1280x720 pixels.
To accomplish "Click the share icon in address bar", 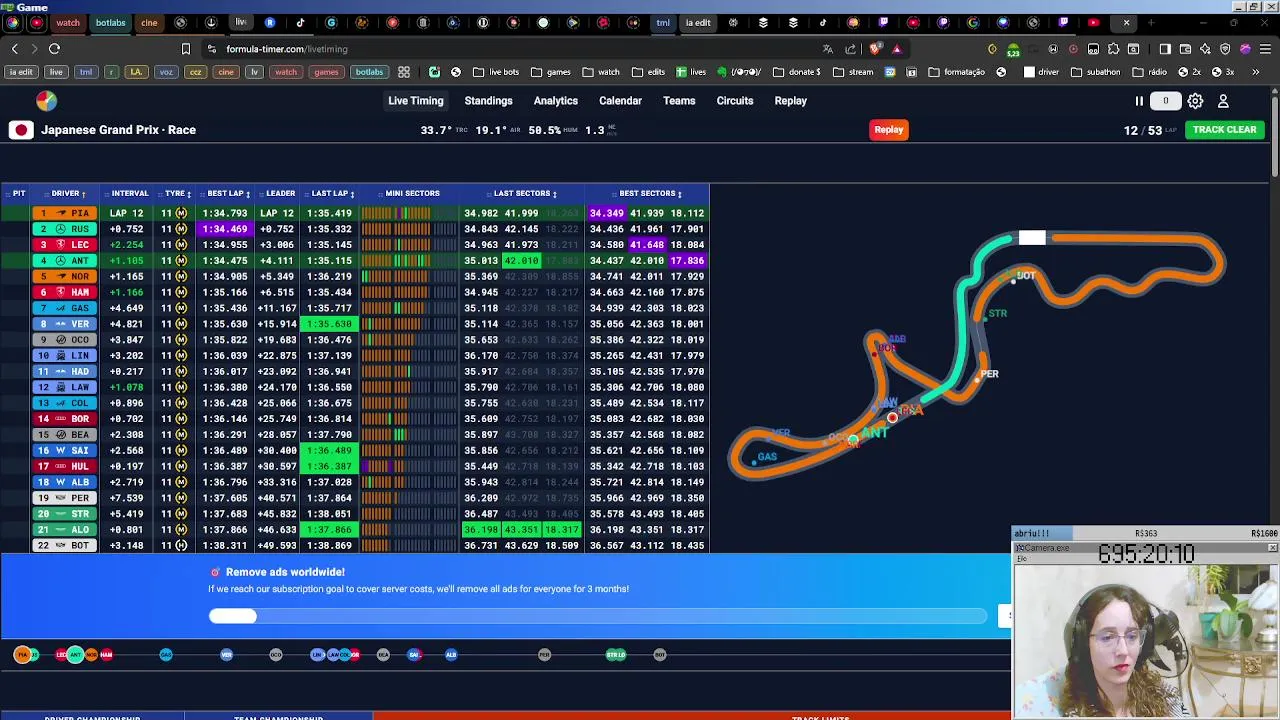I will pos(851,49).
